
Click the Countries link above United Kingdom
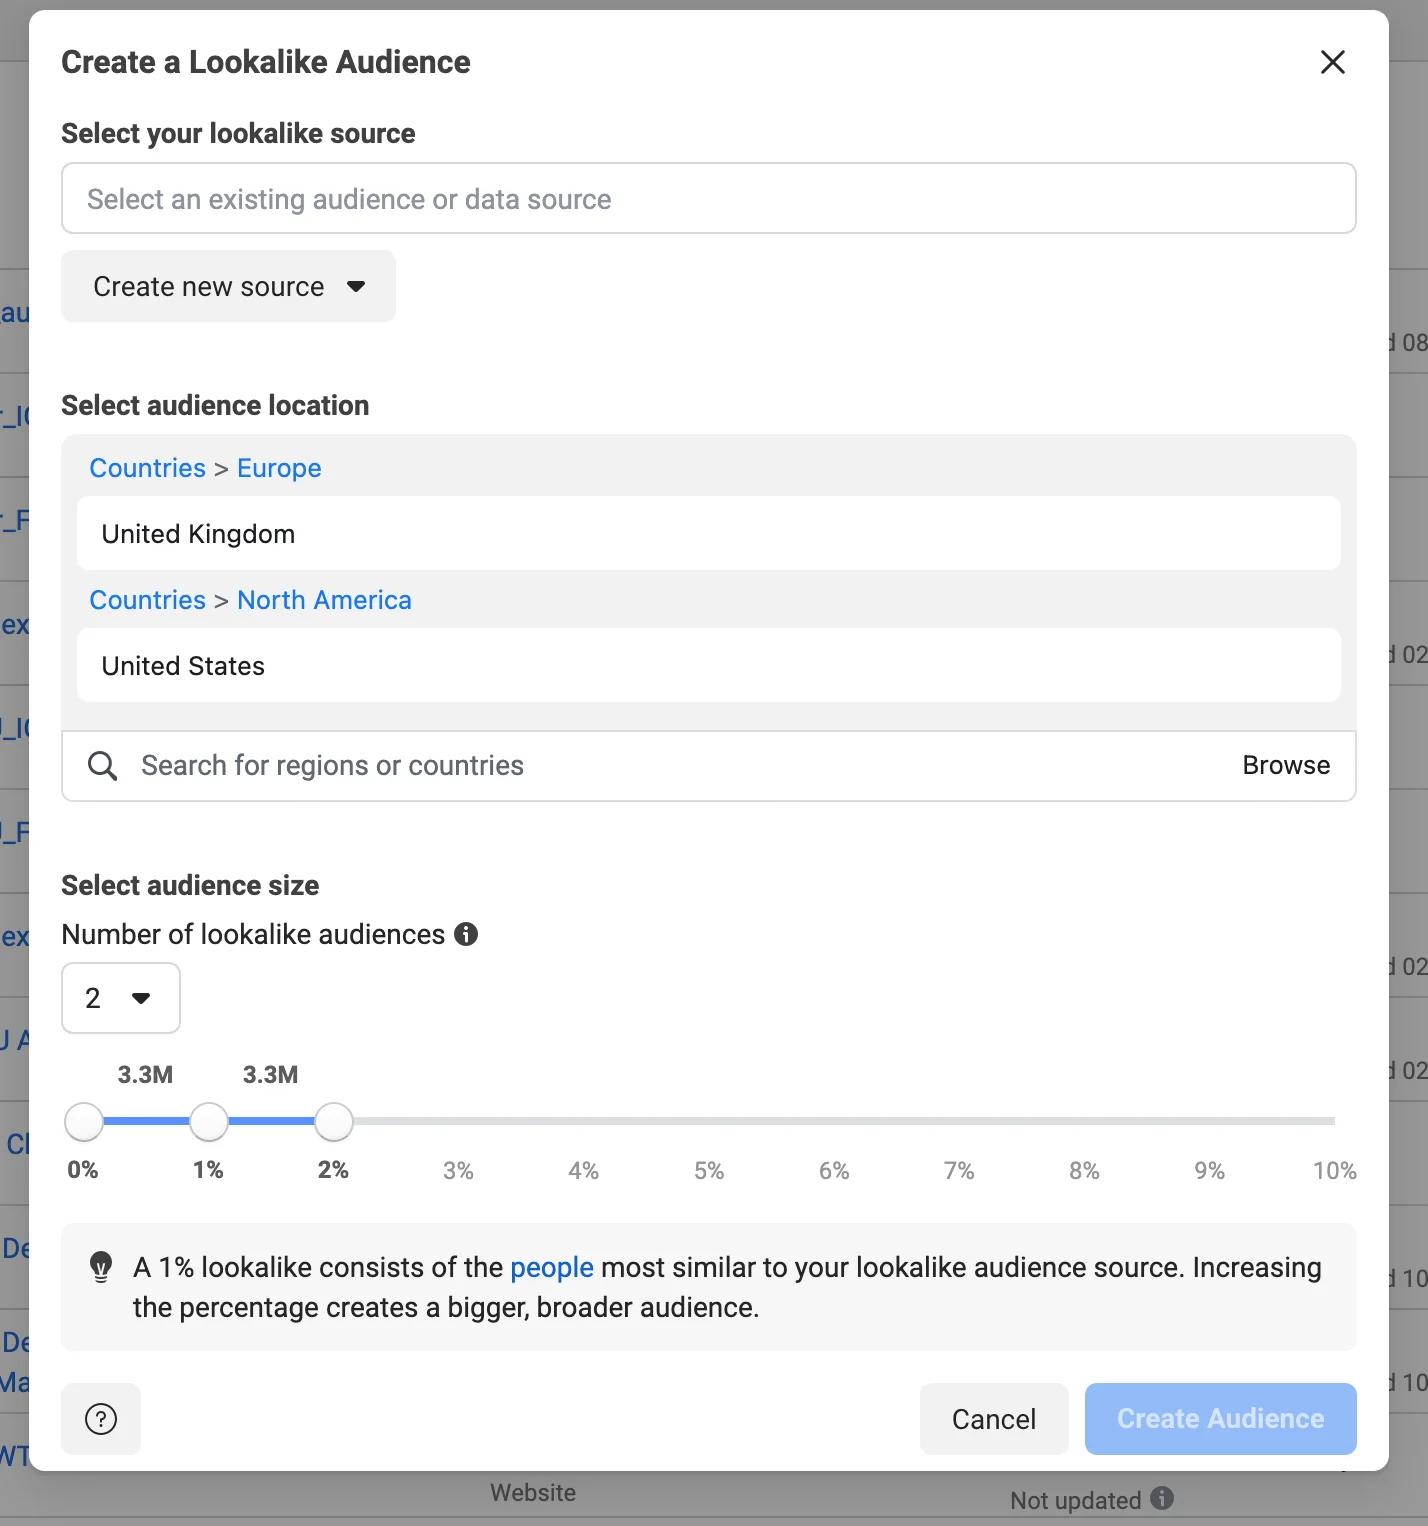147,468
